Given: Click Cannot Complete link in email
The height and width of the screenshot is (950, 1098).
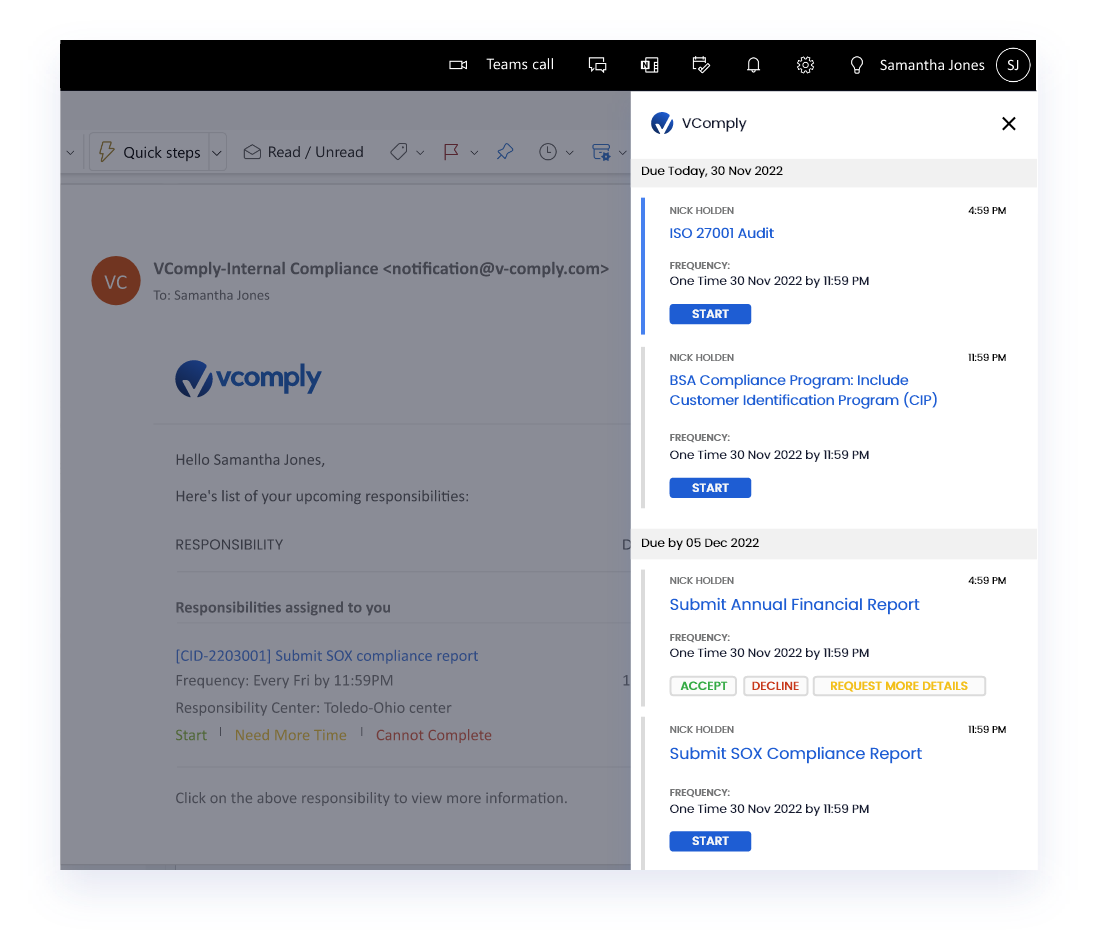Looking at the screenshot, I should (433, 735).
